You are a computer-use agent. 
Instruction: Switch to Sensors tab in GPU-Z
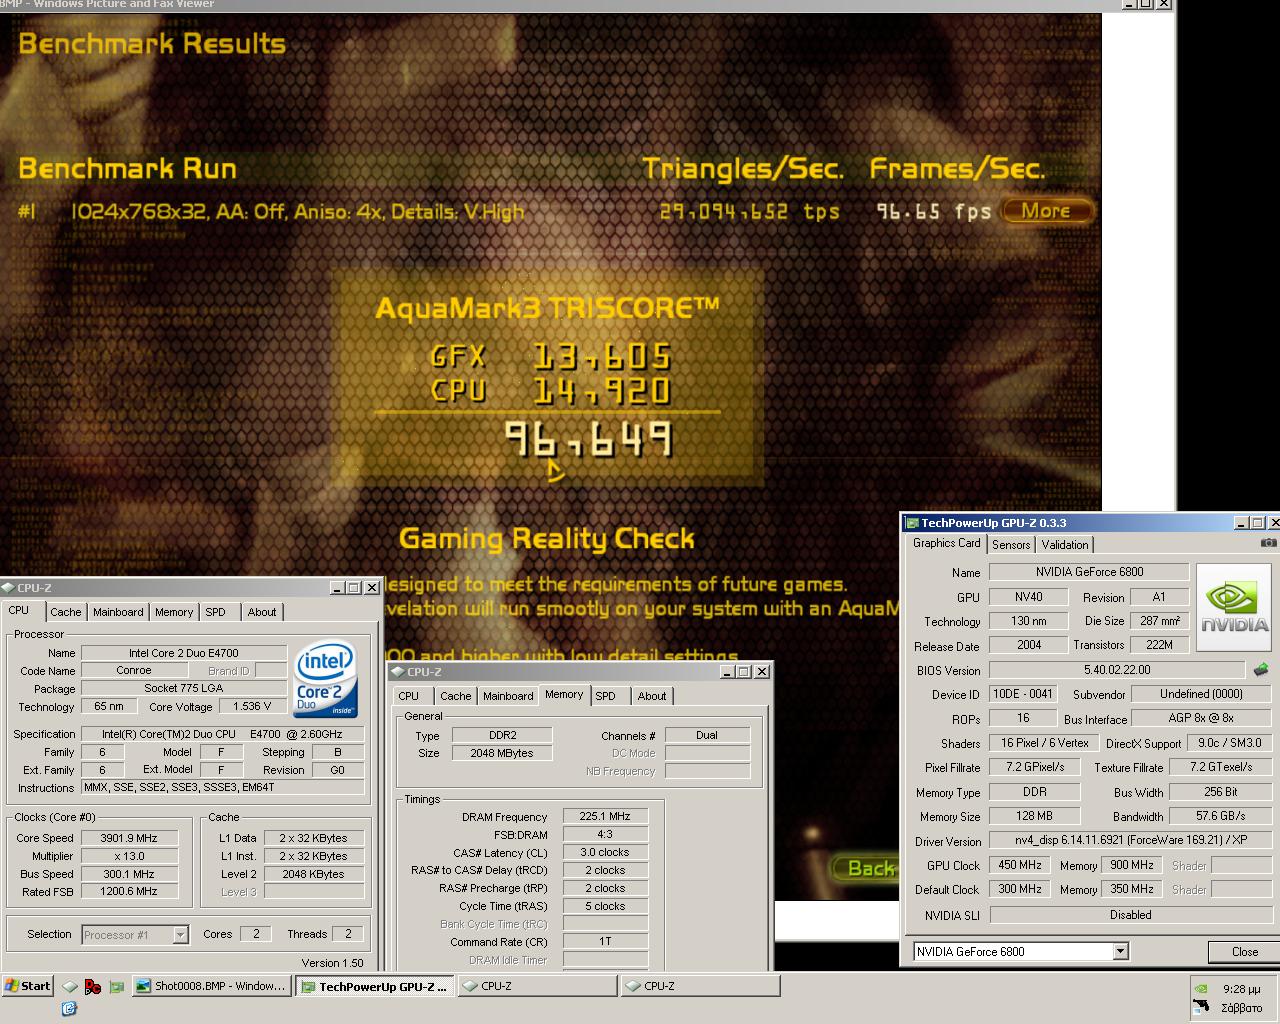1011,544
